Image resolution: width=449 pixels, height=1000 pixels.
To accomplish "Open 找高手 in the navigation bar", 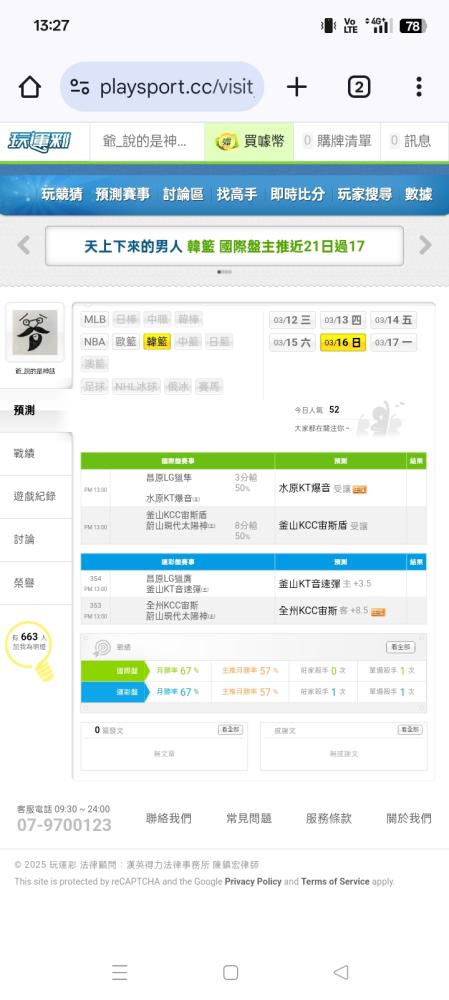I will point(237,195).
